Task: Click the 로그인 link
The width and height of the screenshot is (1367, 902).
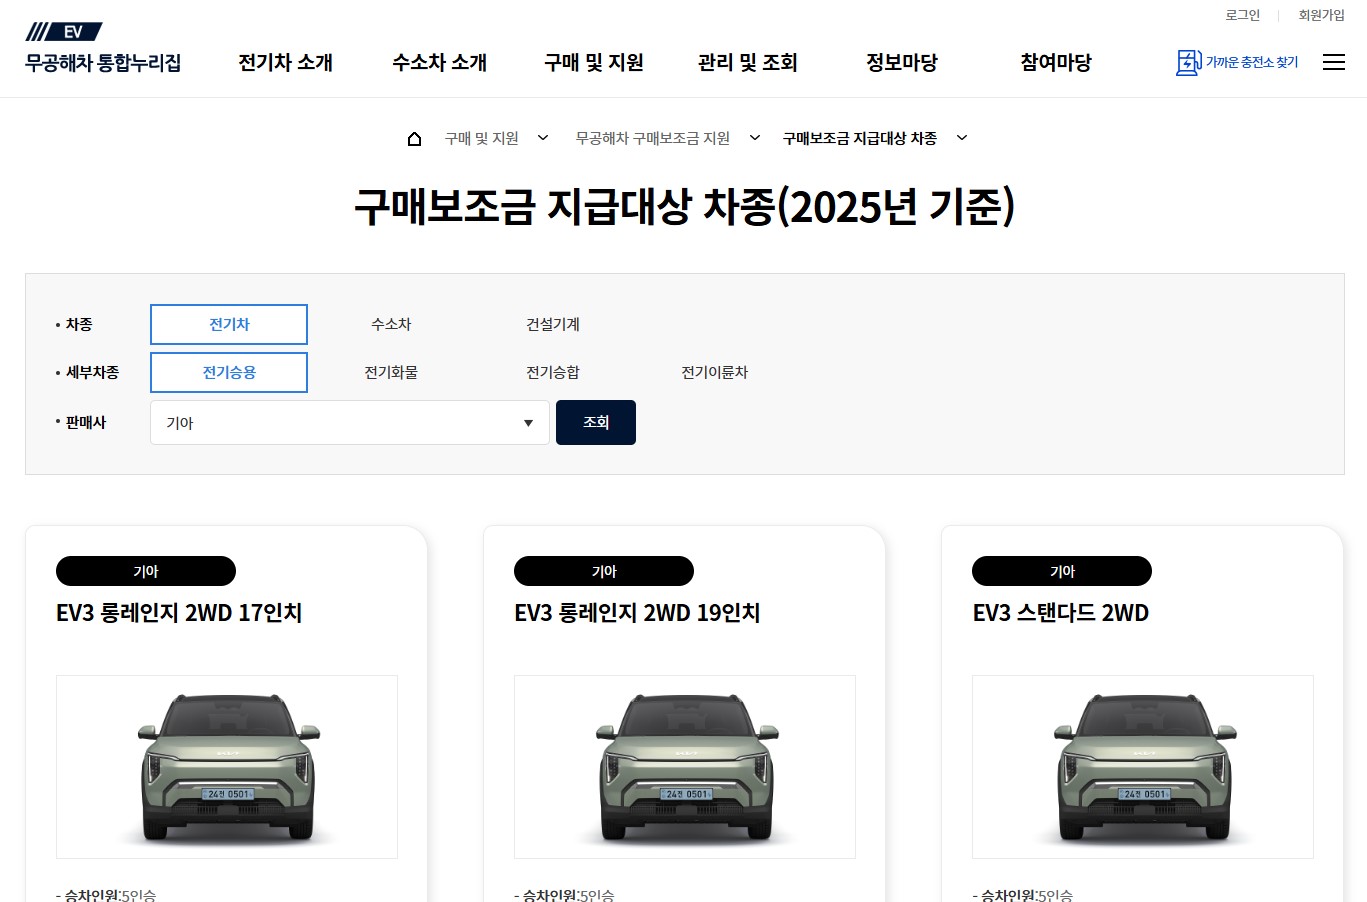Action: click(1242, 15)
